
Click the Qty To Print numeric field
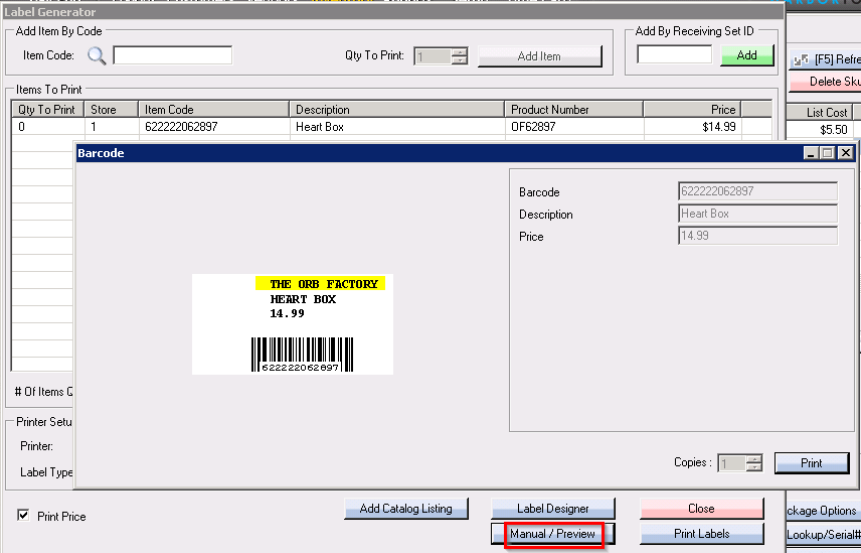coord(433,56)
